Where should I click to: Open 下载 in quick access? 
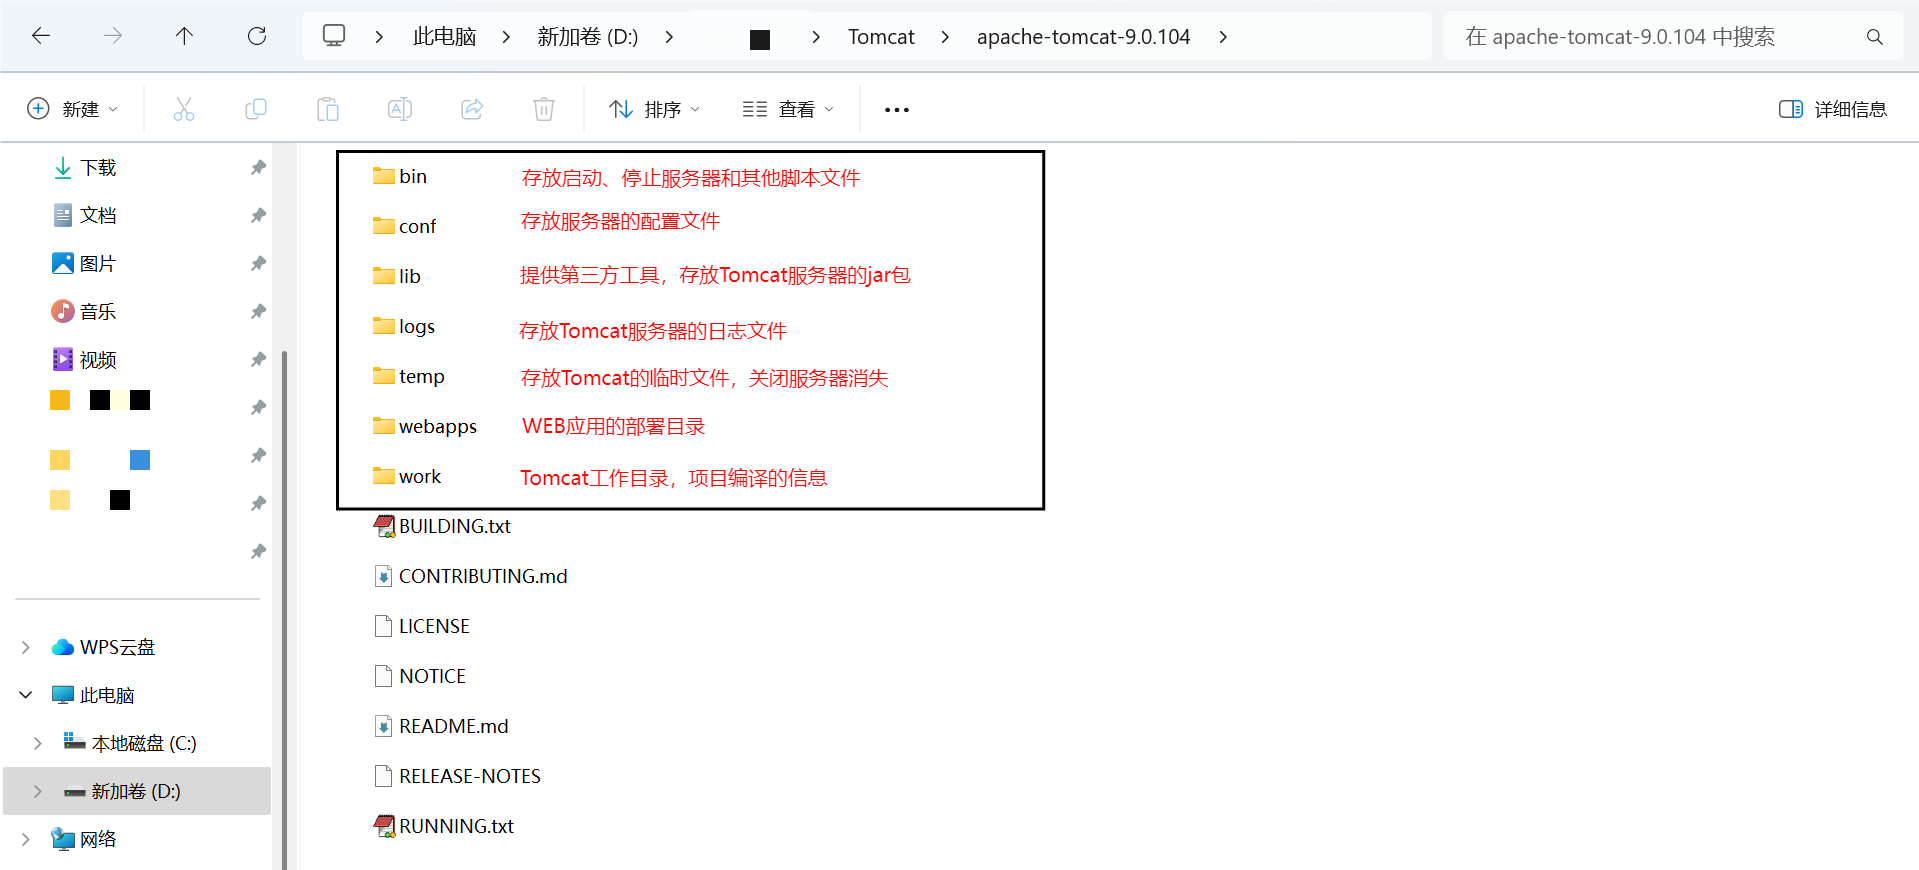point(85,168)
